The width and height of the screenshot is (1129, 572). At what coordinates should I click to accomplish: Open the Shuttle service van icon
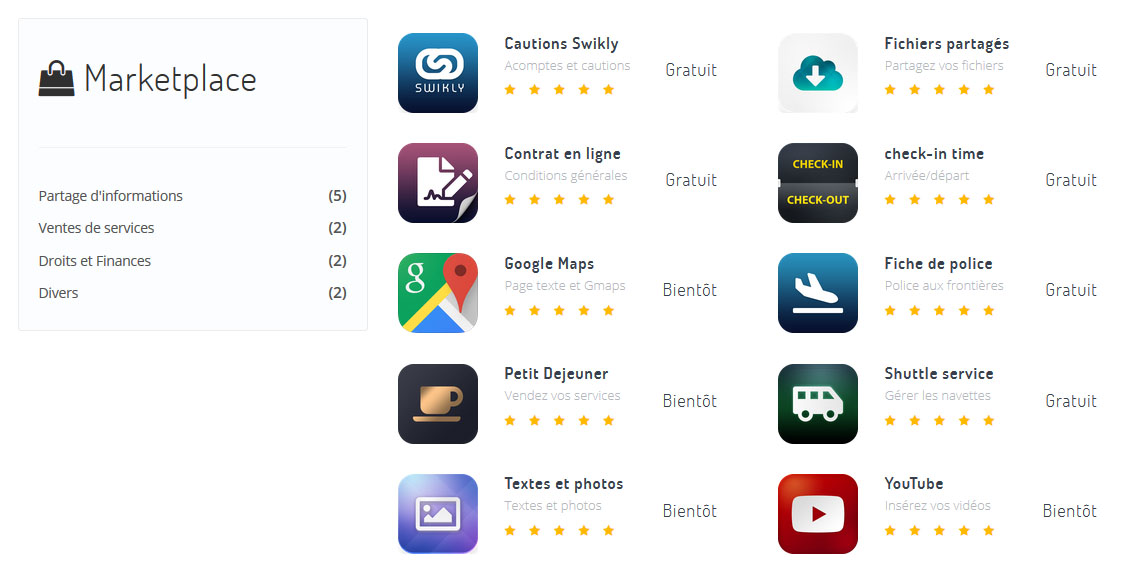[x=818, y=403]
